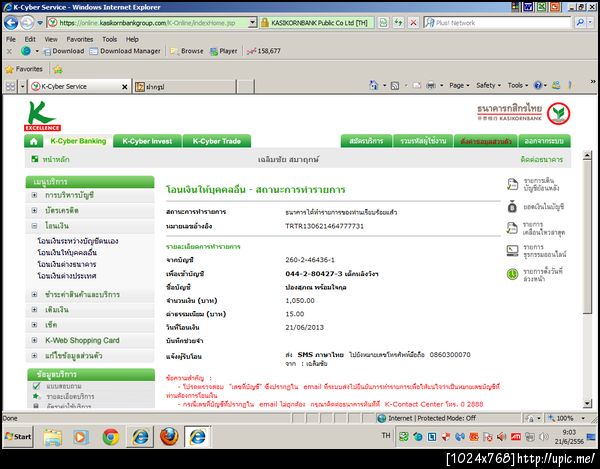The image size is (600, 469).
Task: Click the หน้าหลัก link
Action: tap(56, 159)
